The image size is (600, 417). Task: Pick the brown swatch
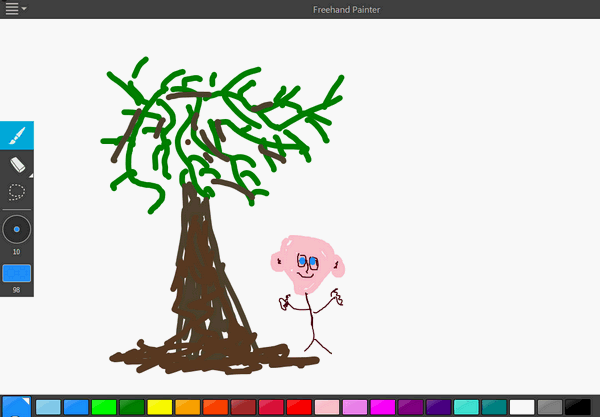pos(243,407)
